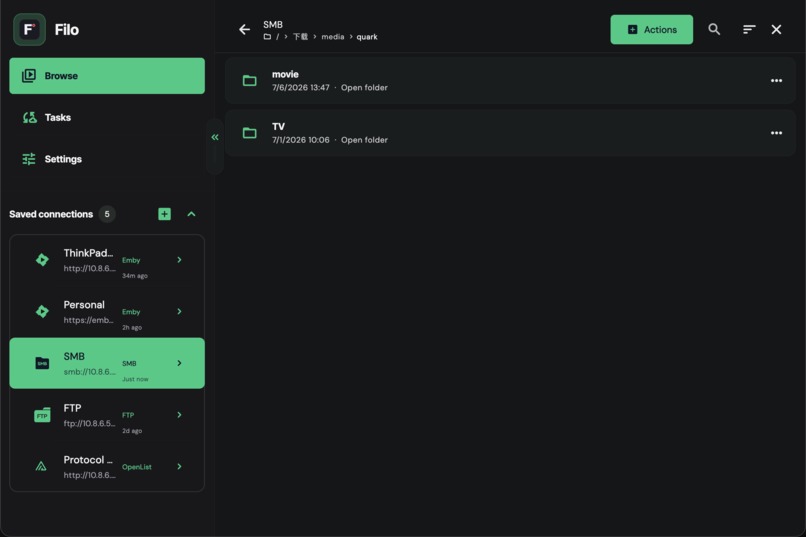
Task: Select the FTP connection
Action: (107, 415)
